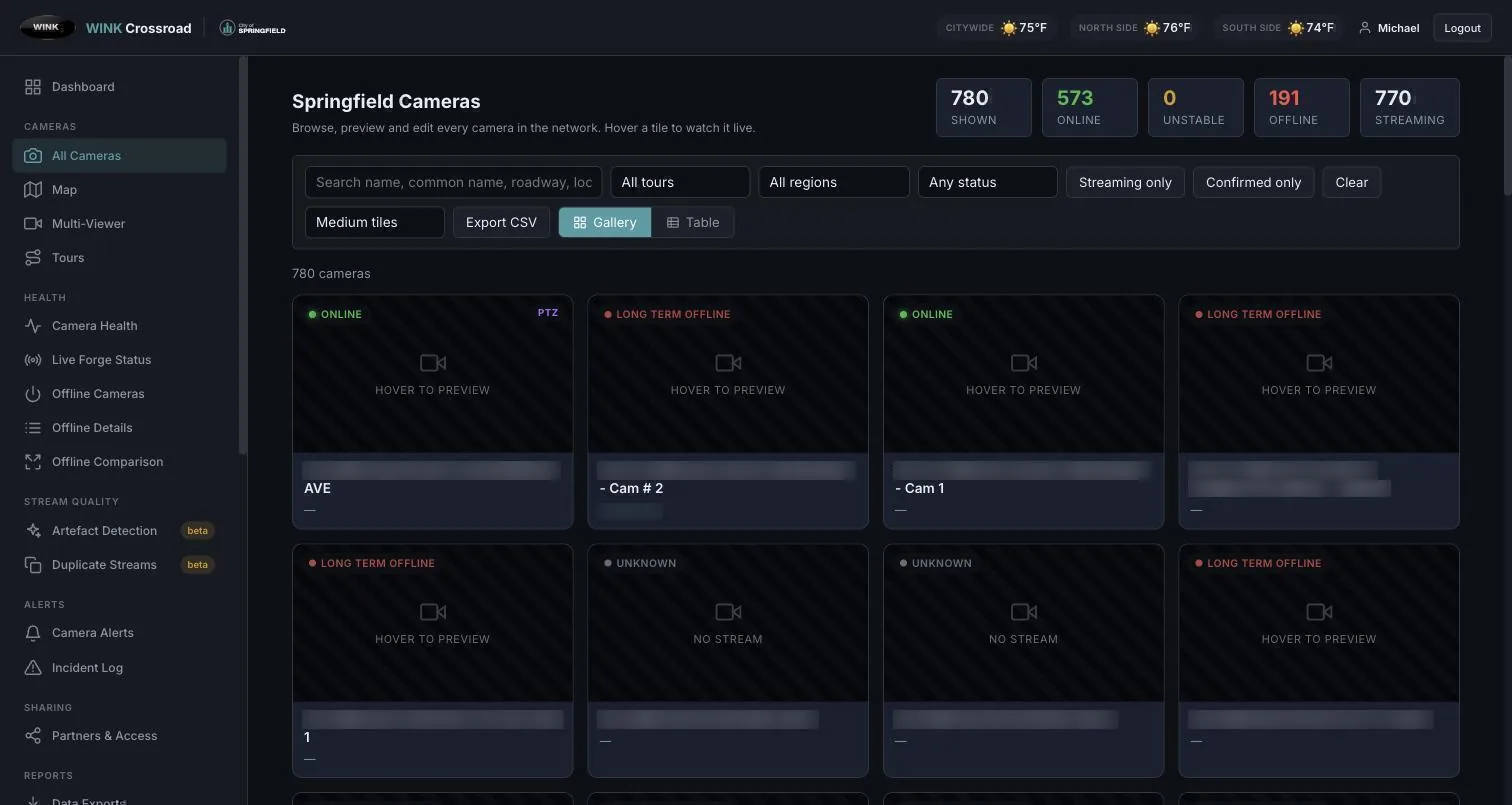Click the 770 Streaming stat card
This screenshot has height=805, width=1512.
1410,107
